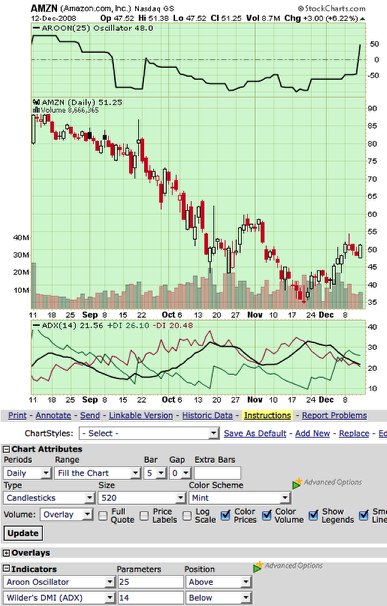This screenshot has height=606, width=387.
Task: Open the Color Scheme Mint dropdown
Action: coord(239,498)
